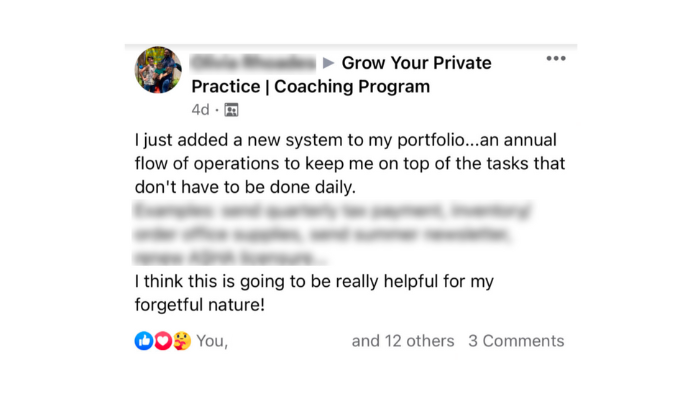Click the 'I think this is going' sentence
700x400 pixels.
(x=314, y=282)
